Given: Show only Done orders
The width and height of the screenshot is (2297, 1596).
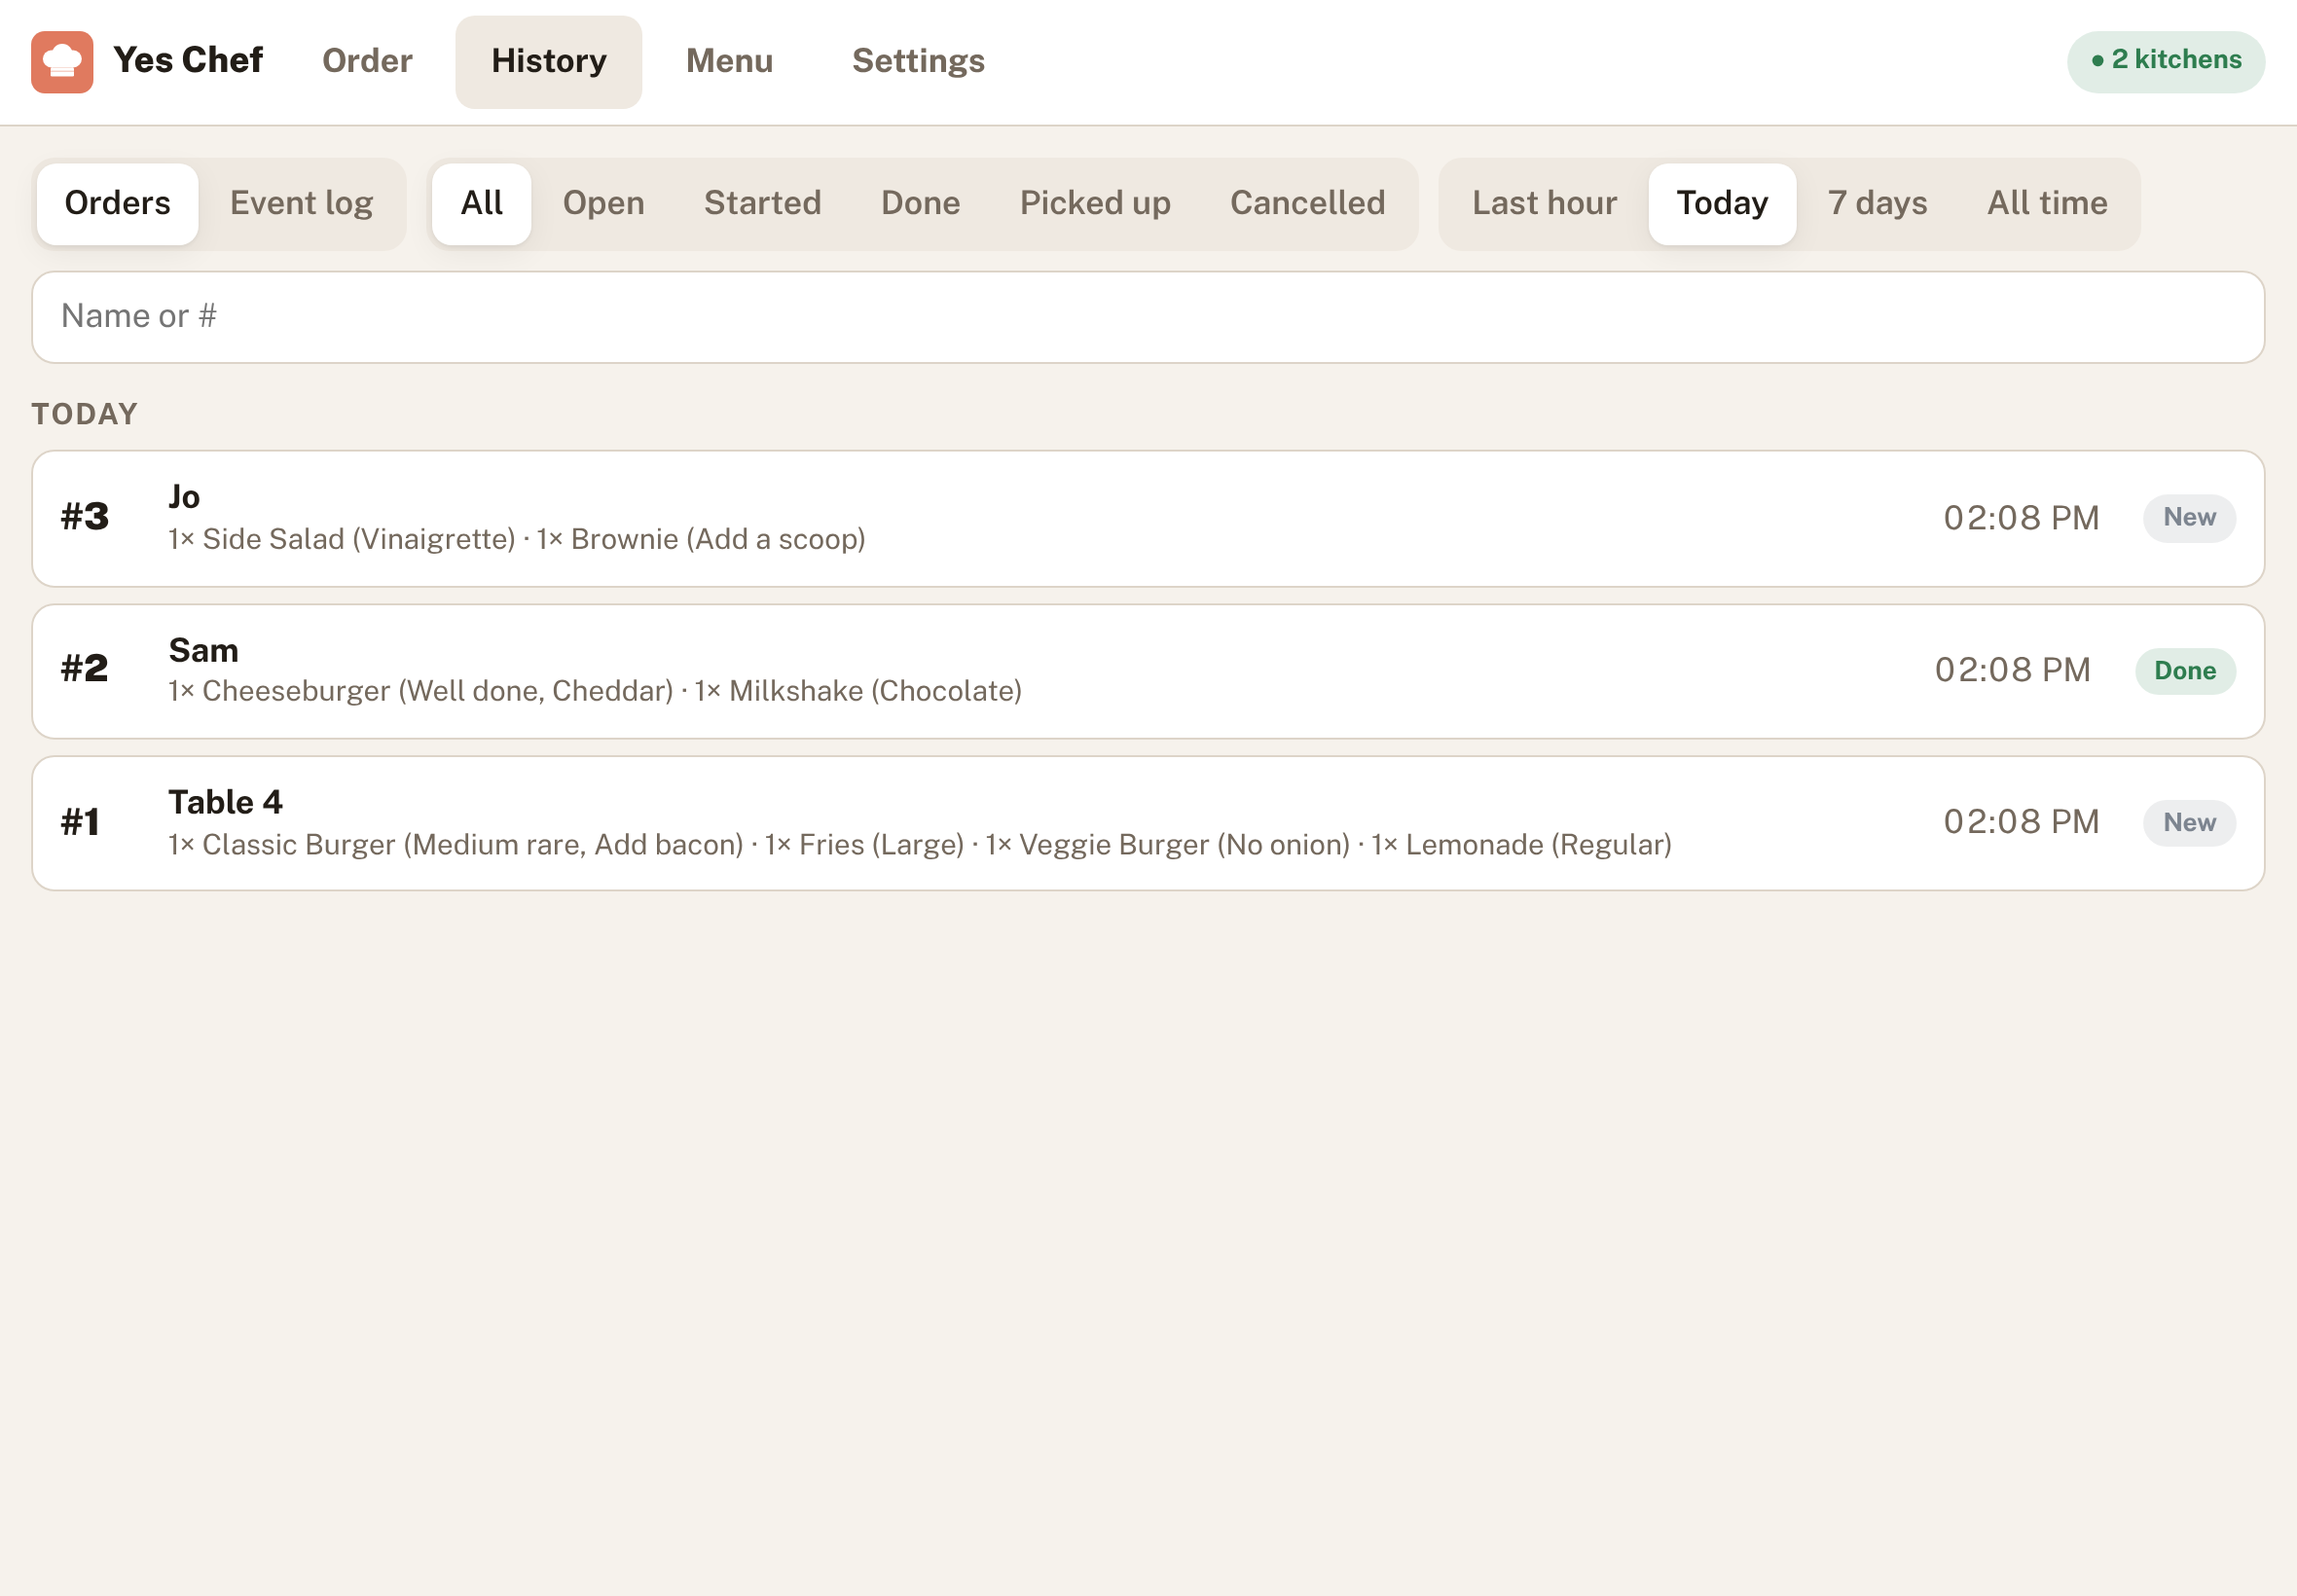Looking at the screenshot, I should [920, 204].
